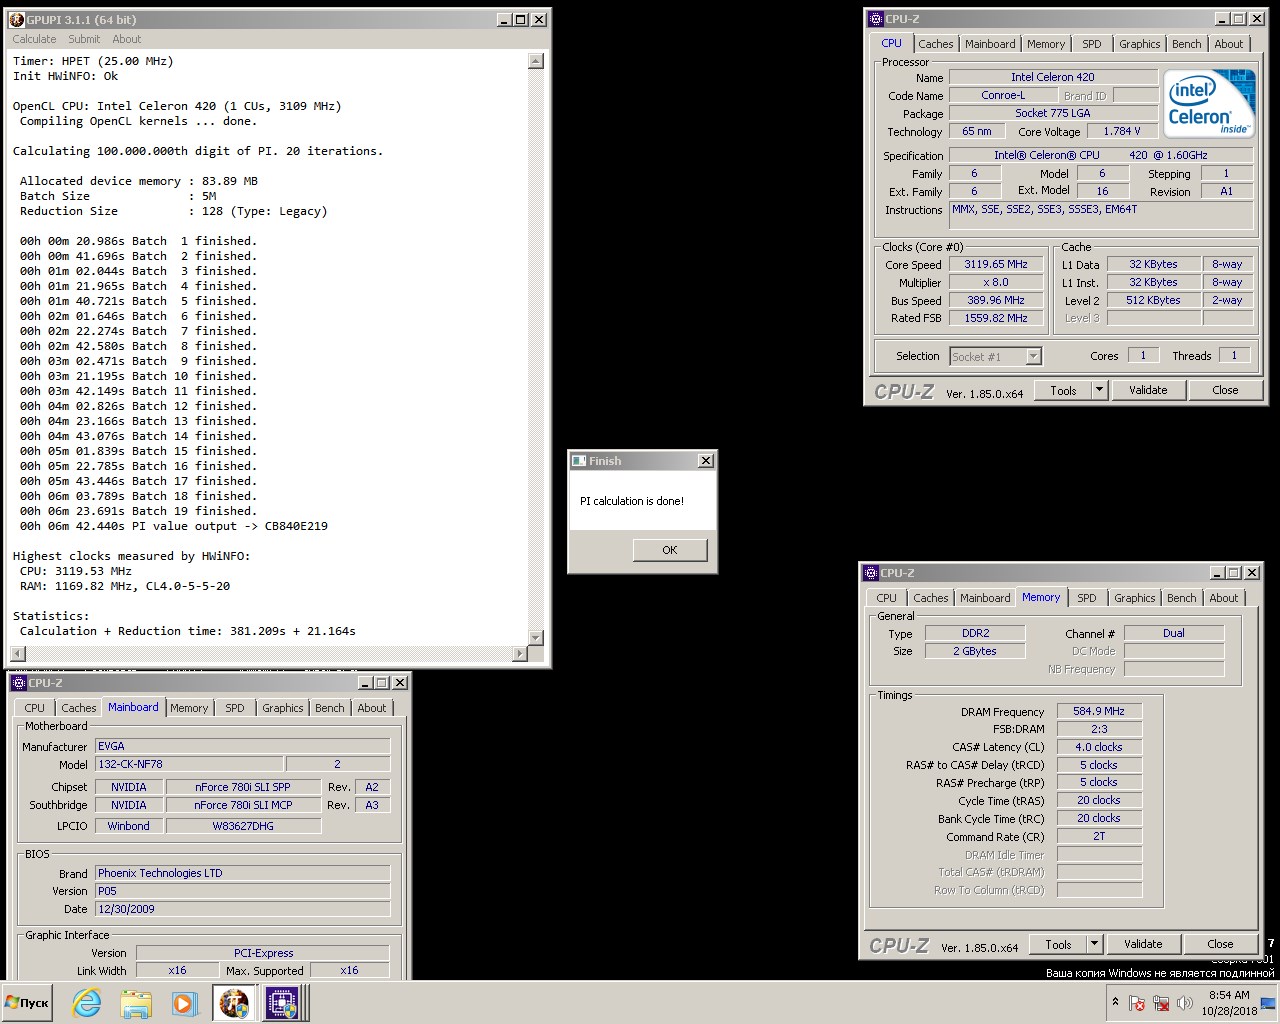Image resolution: width=1280 pixels, height=1024 pixels.
Task: Switch to Graphics tab in CPU-Z Mainboard window
Action: 283,708
